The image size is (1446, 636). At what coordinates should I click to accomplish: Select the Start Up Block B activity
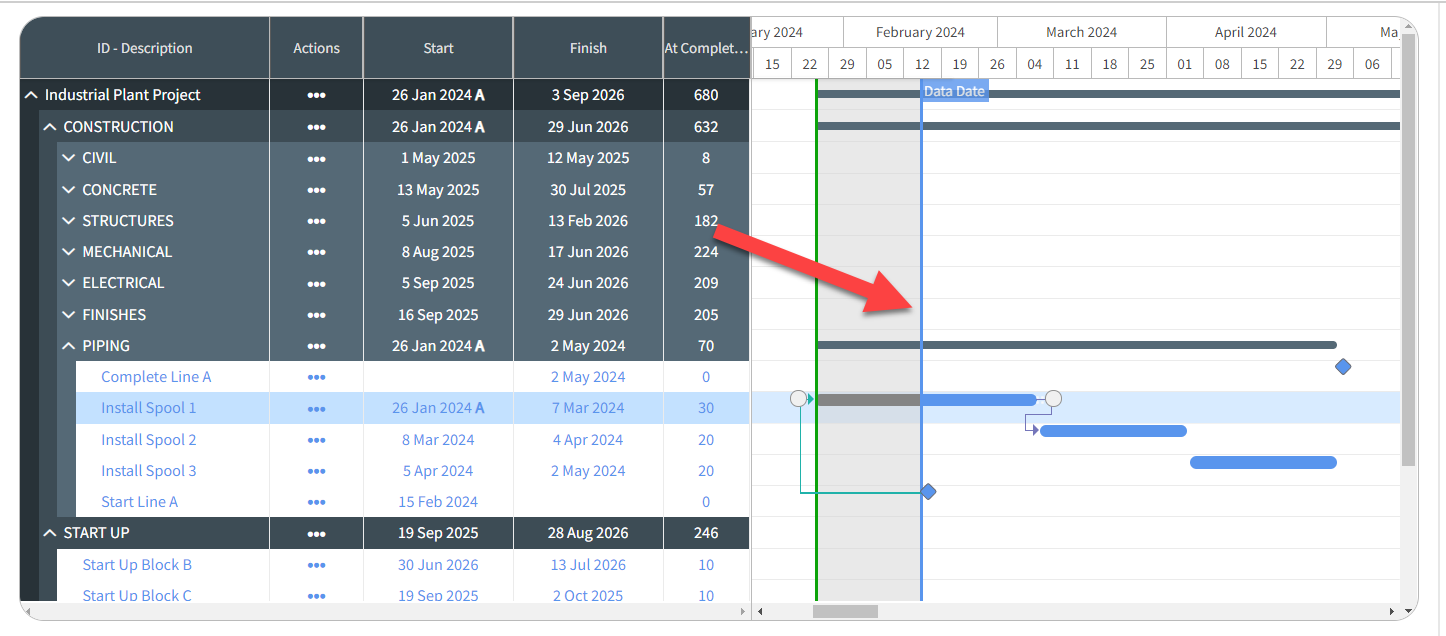pos(137,565)
